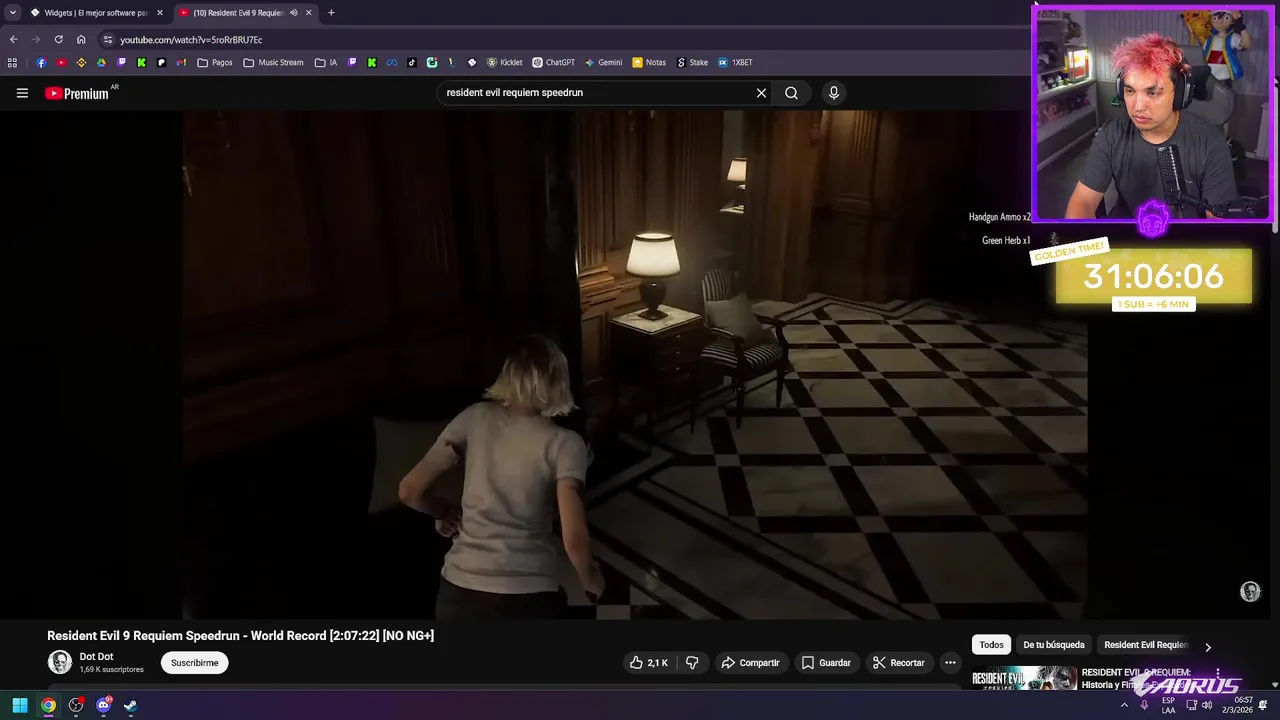Viewport: 1280px width, 720px height.
Task: Open the IA bookmarks folder
Action: coord(326,62)
